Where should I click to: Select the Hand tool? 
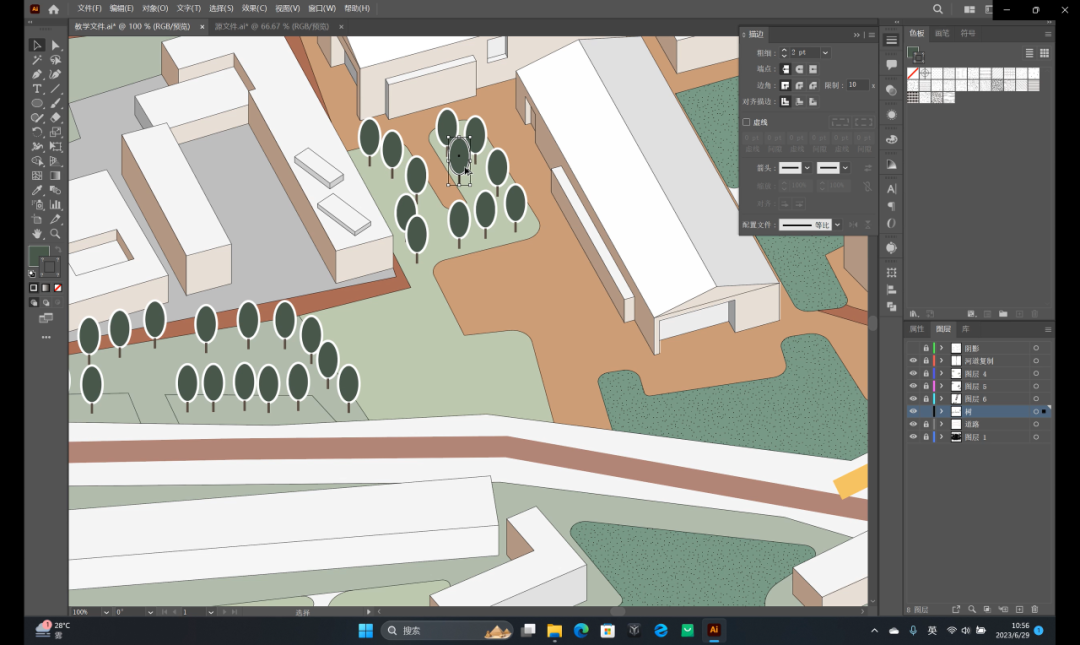tap(37, 234)
